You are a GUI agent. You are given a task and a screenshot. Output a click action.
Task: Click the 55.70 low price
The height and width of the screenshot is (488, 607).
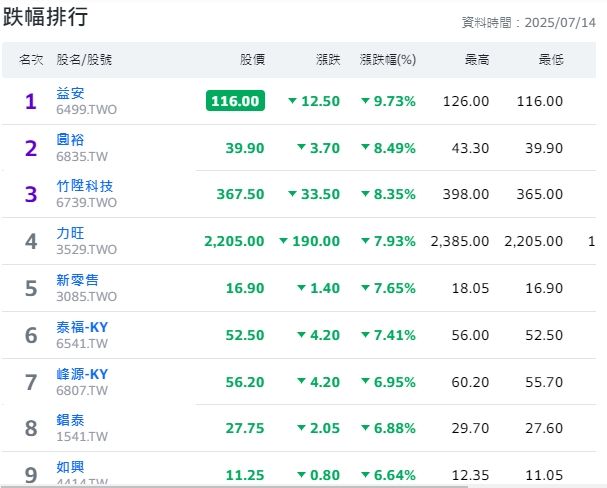[544, 382]
